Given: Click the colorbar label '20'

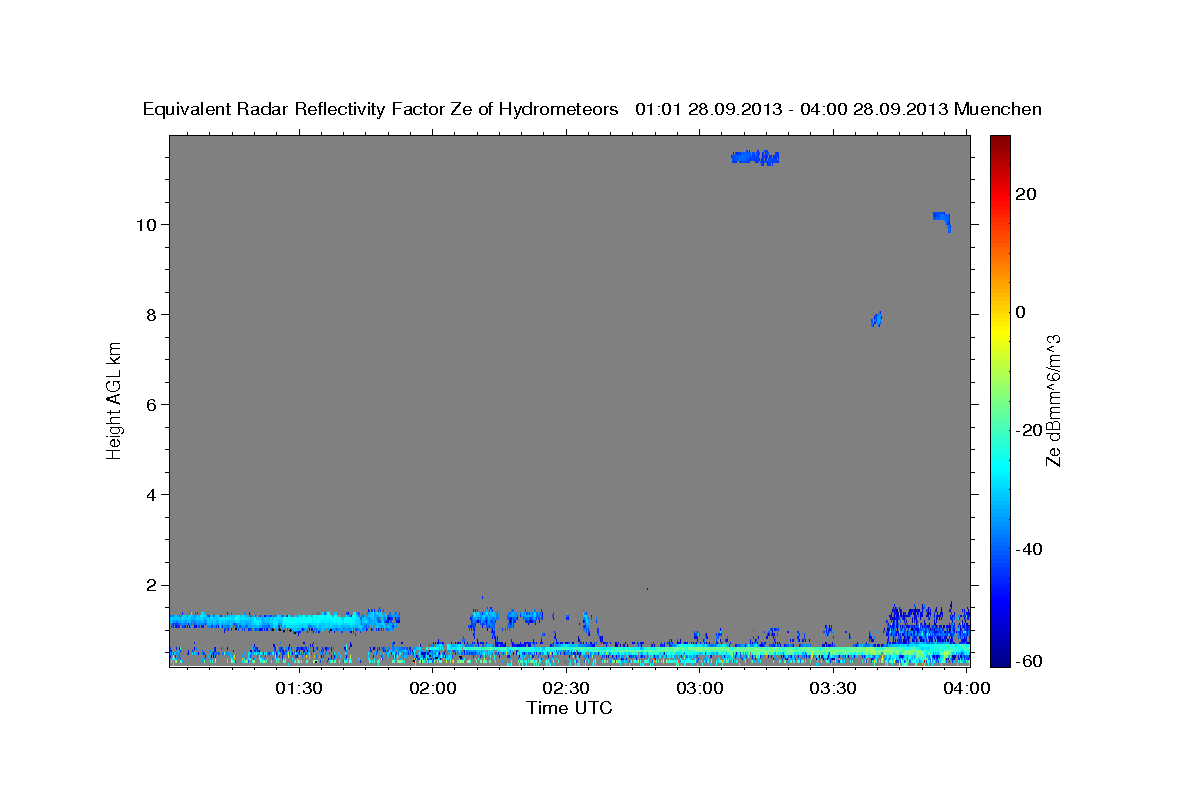Looking at the screenshot, I should (1025, 194).
